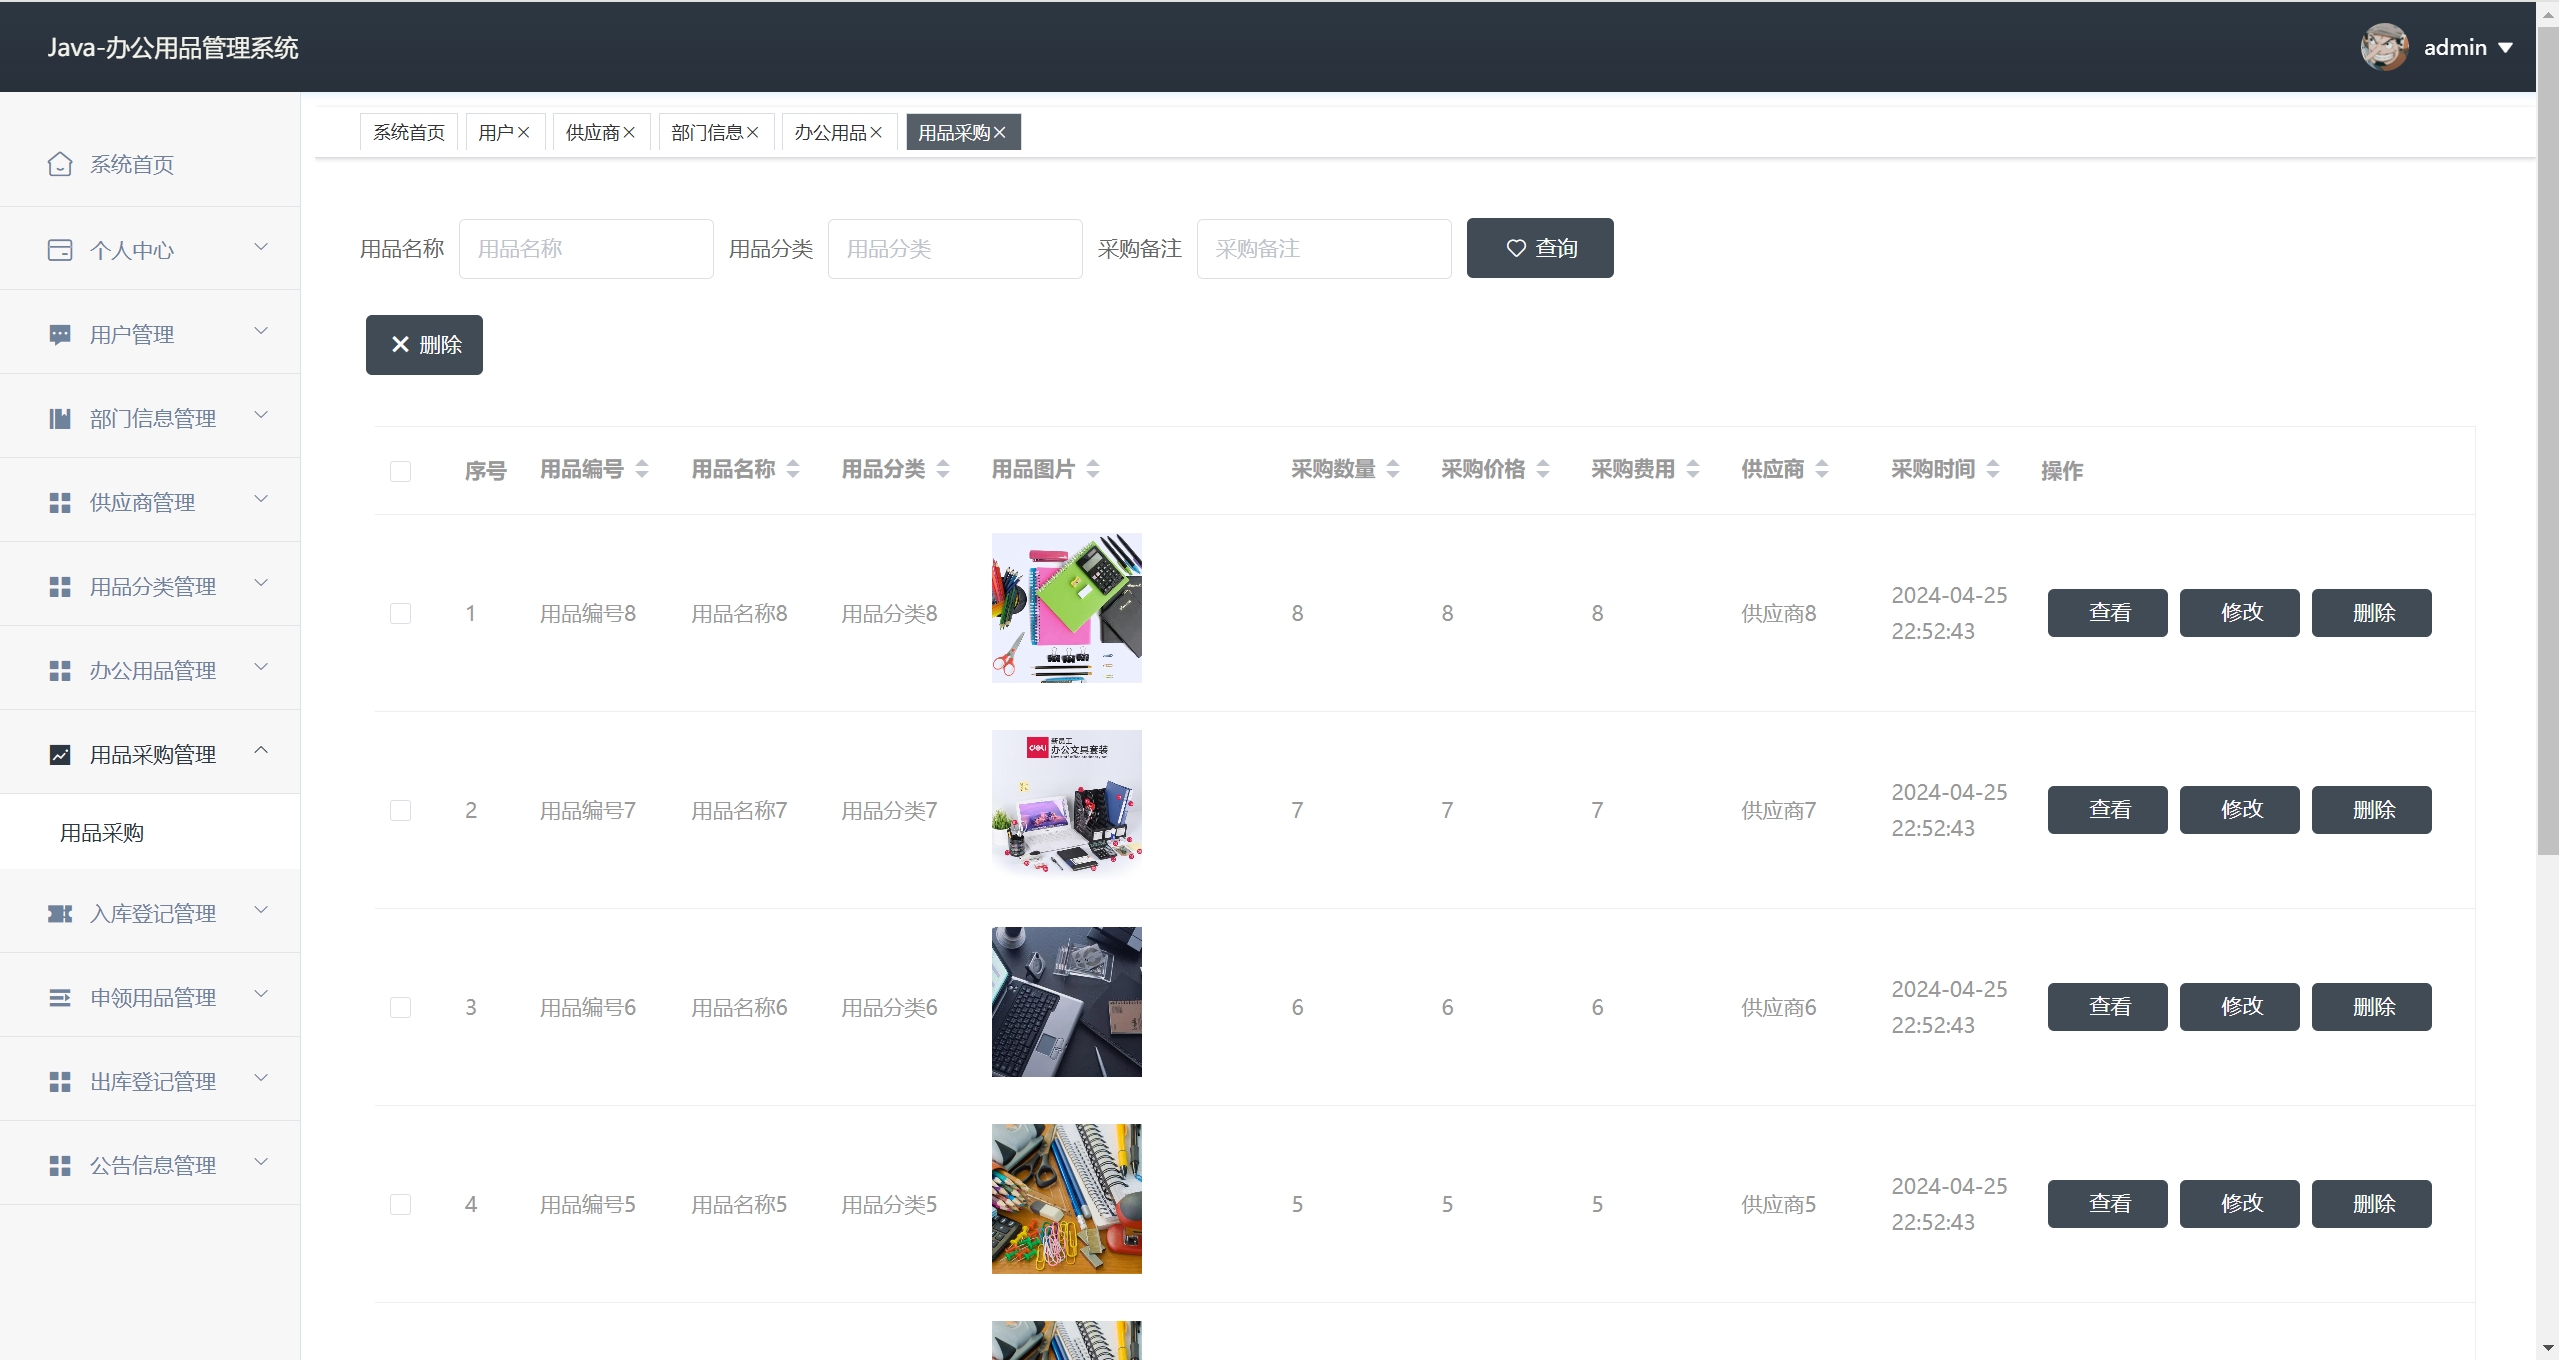Click the list icon beside 申领用品管理
The width and height of the screenshot is (2559, 1360).
pyautogui.click(x=60, y=997)
